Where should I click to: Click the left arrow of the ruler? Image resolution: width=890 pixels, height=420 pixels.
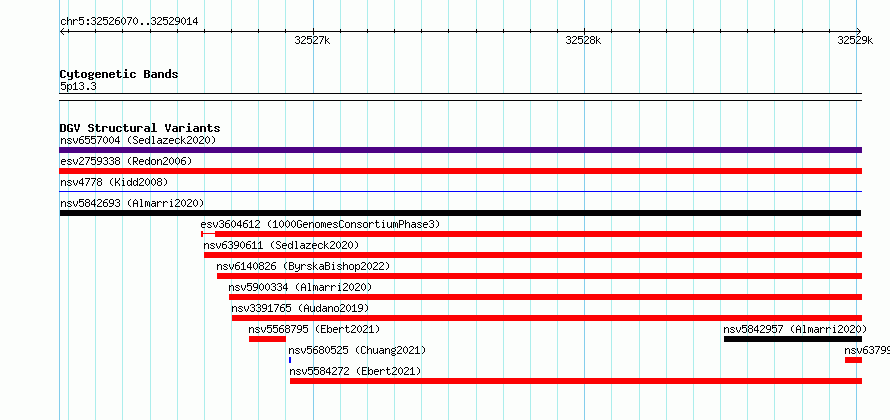tap(63, 31)
